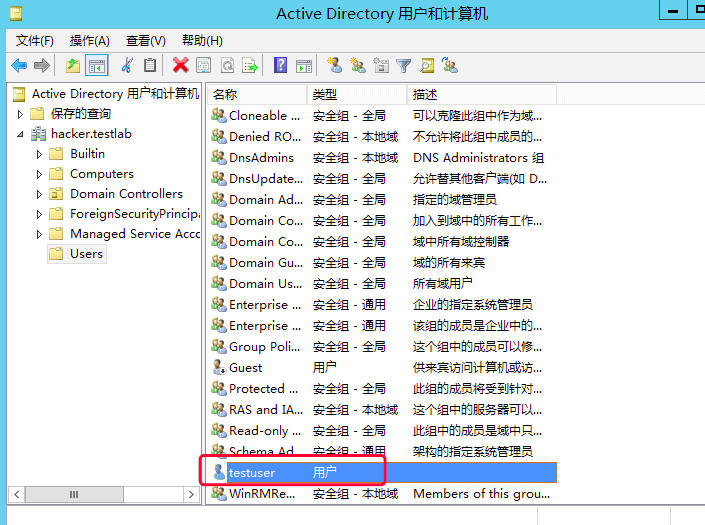Click the Guest user icon
This screenshot has height=525, width=705.
219,367
